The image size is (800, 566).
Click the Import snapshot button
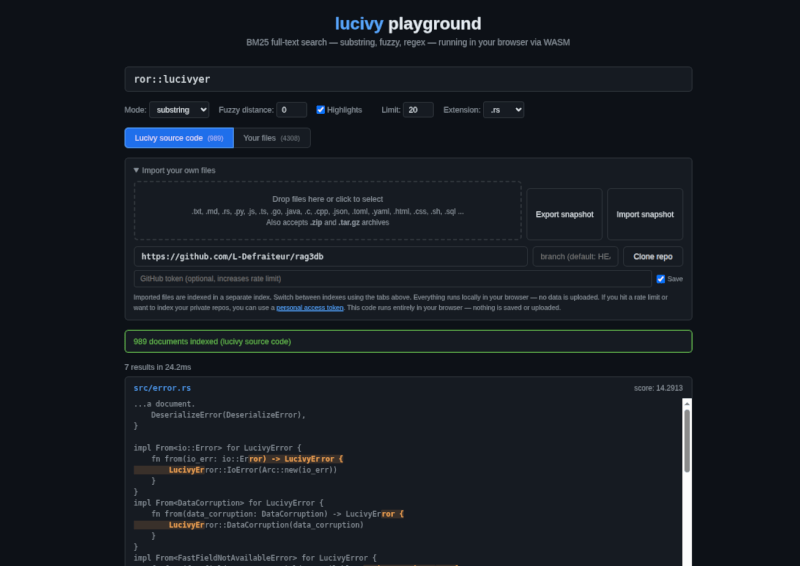point(645,214)
